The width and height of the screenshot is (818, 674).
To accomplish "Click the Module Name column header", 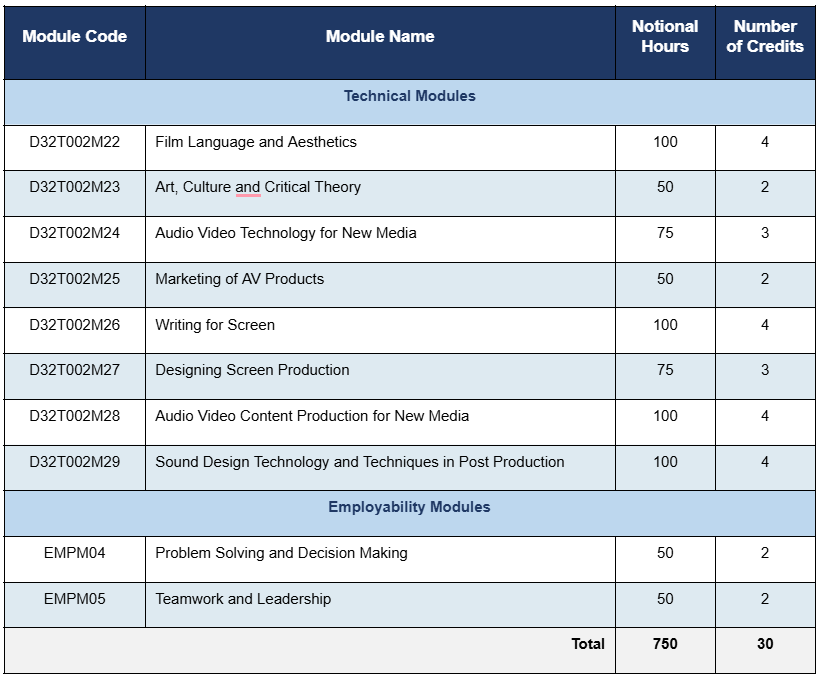I will point(380,37).
